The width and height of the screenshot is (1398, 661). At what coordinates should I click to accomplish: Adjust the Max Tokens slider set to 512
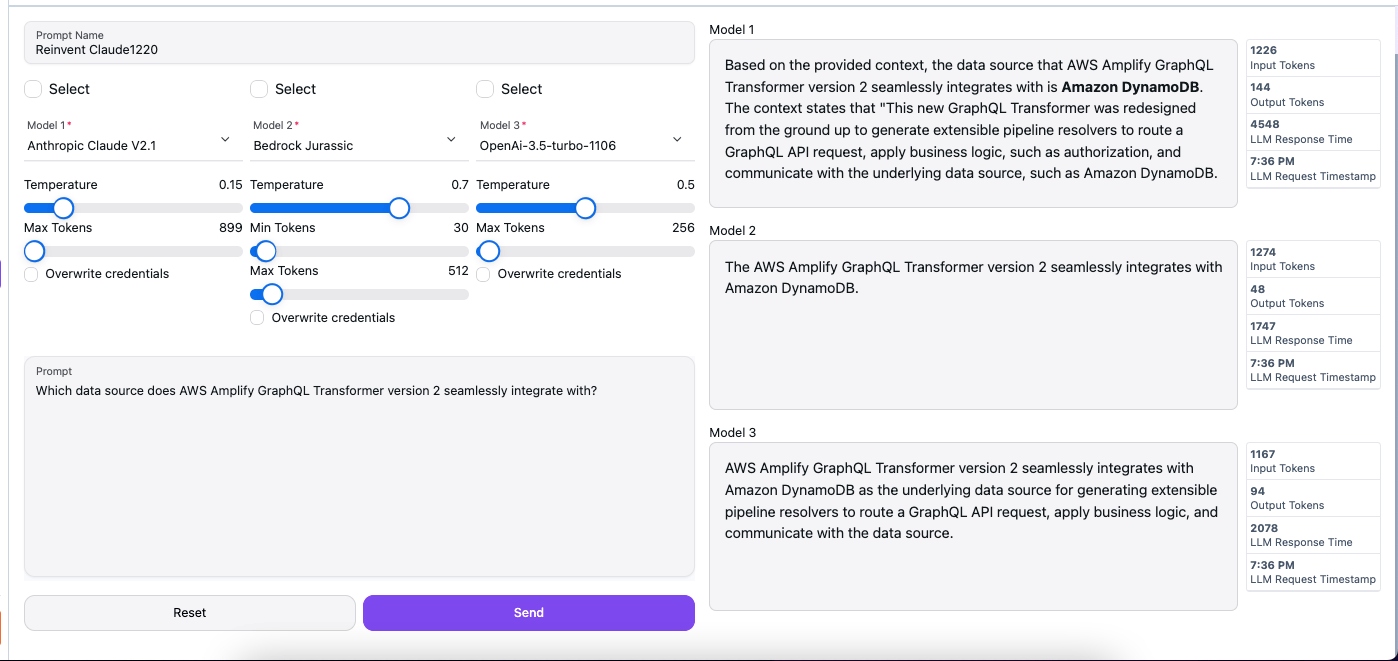pos(272,294)
